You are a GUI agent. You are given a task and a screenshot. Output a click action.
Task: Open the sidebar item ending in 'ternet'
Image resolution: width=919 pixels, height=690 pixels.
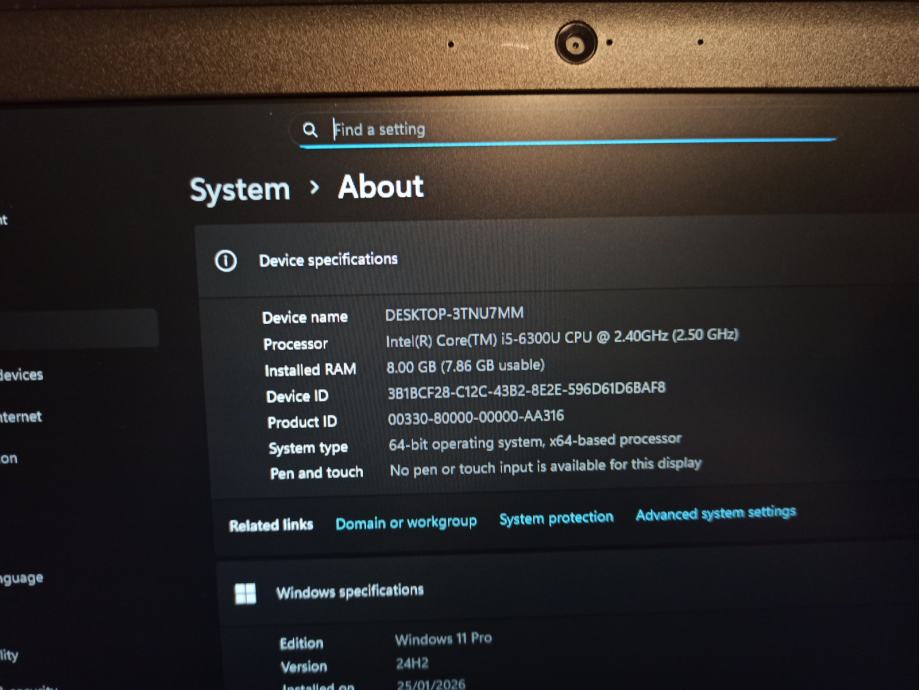(x=21, y=417)
